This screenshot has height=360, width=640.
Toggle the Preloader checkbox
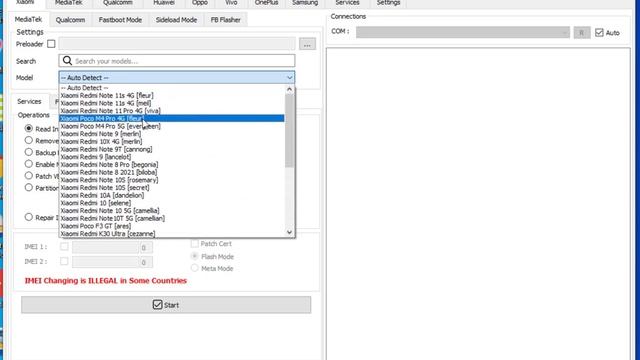pos(51,44)
